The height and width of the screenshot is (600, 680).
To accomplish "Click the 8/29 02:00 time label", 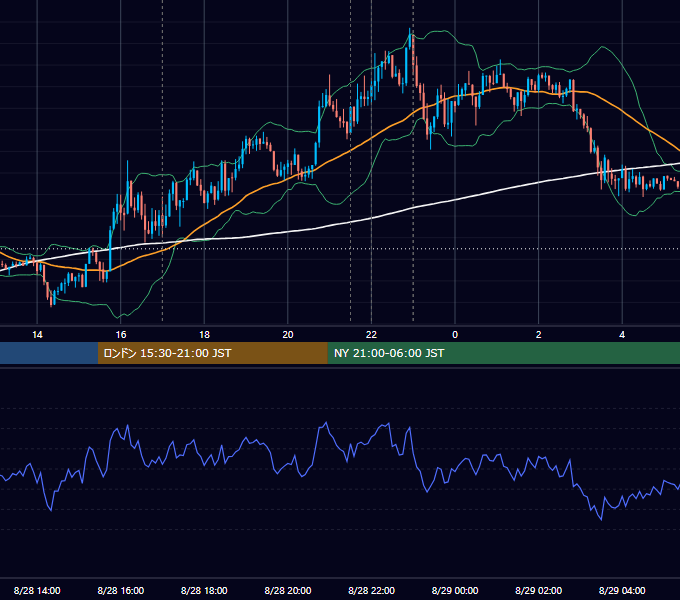I will [538, 590].
